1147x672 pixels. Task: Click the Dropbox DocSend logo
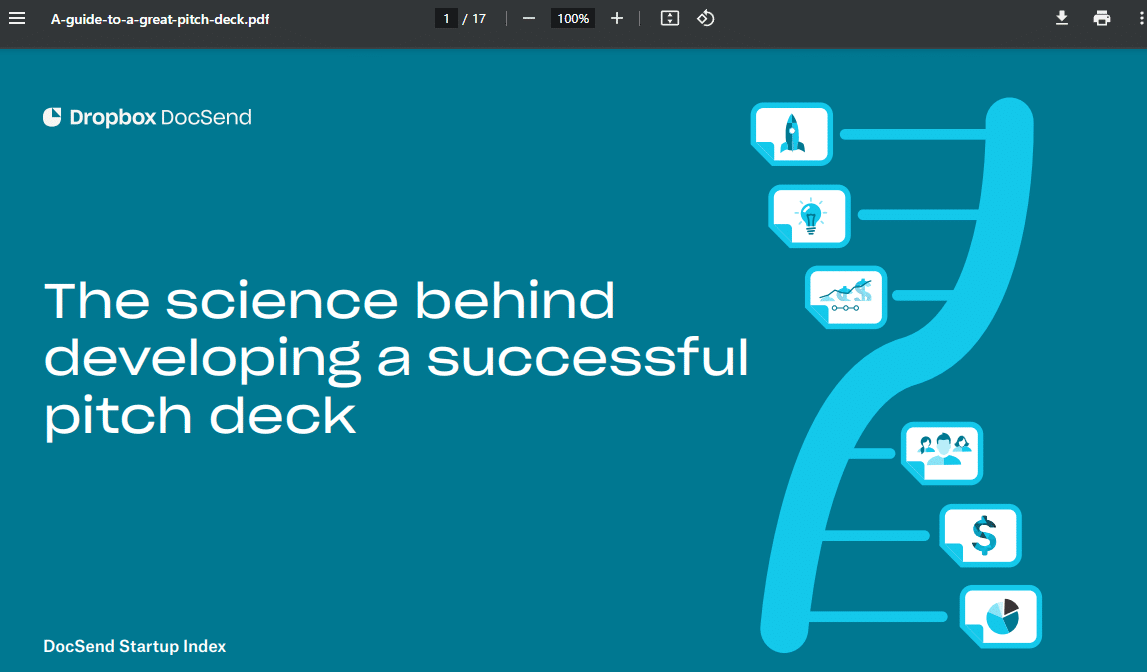pyautogui.click(x=147, y=117)
